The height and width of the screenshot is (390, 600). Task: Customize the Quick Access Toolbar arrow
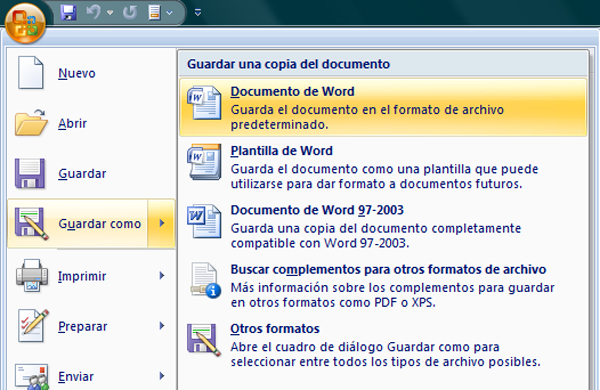pos(197,13)
